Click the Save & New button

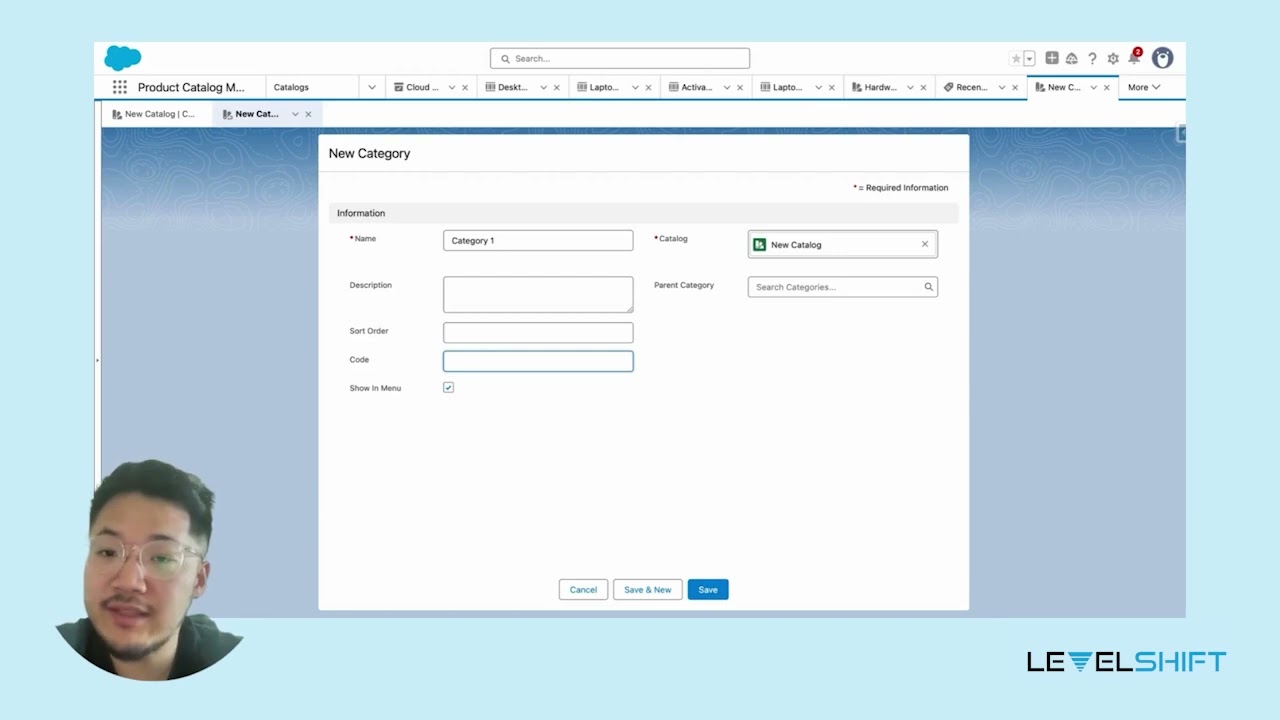pos(648,590)
